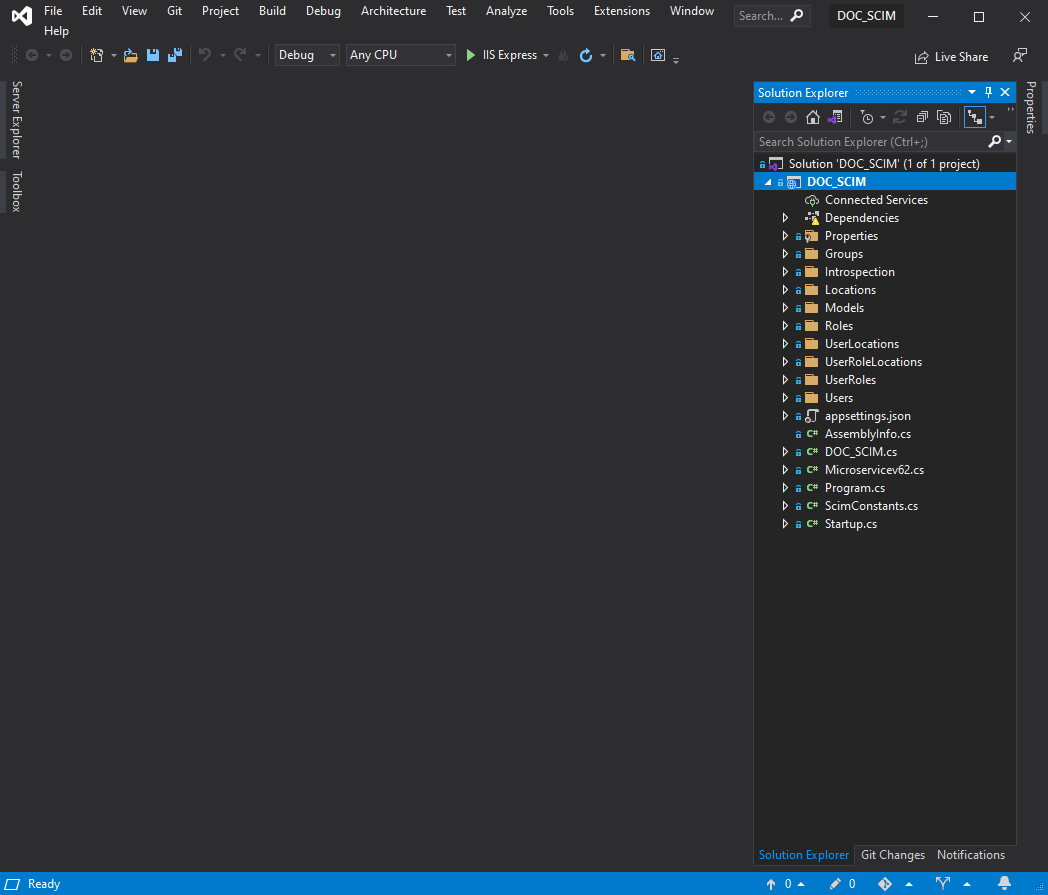The width and height of the screenshot is (1048, 895).
Task: Refresh the Solution Explorer
Action: [902, 117]
